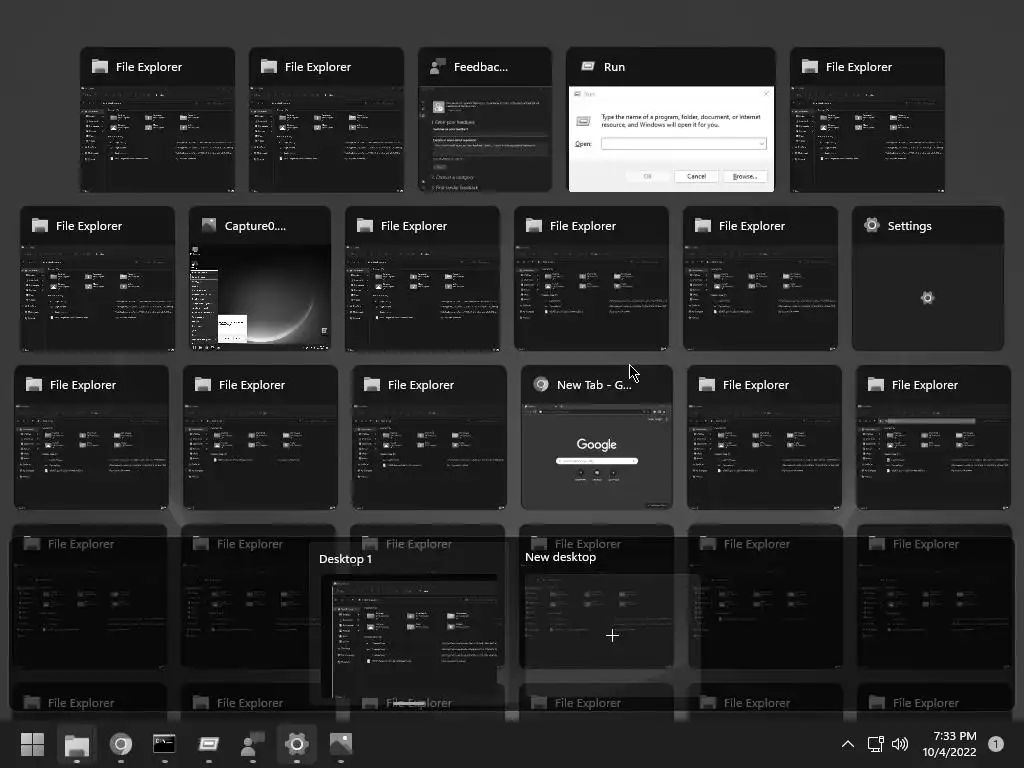Open the Capture0 image window thumbnail
Screen dimensions: 1024x768
pos(260,279)
